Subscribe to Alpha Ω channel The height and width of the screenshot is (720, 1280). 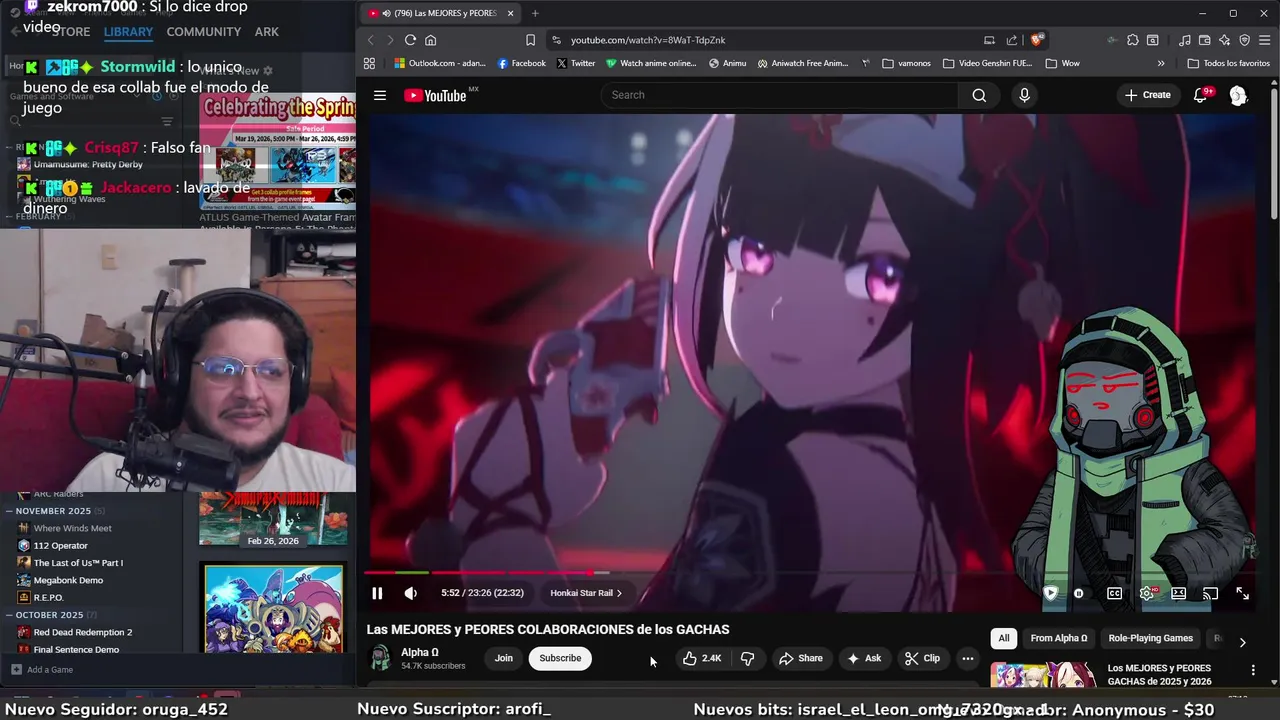[560, 658]
